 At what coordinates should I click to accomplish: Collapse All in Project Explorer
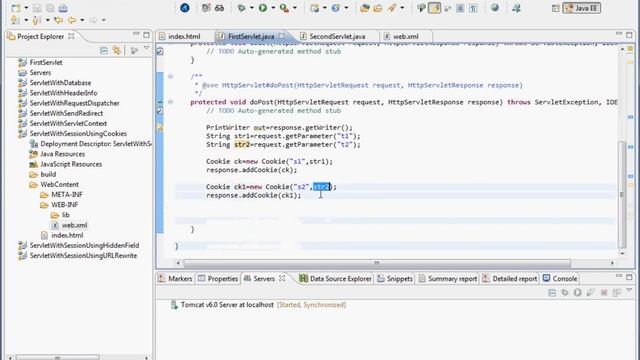104,50
